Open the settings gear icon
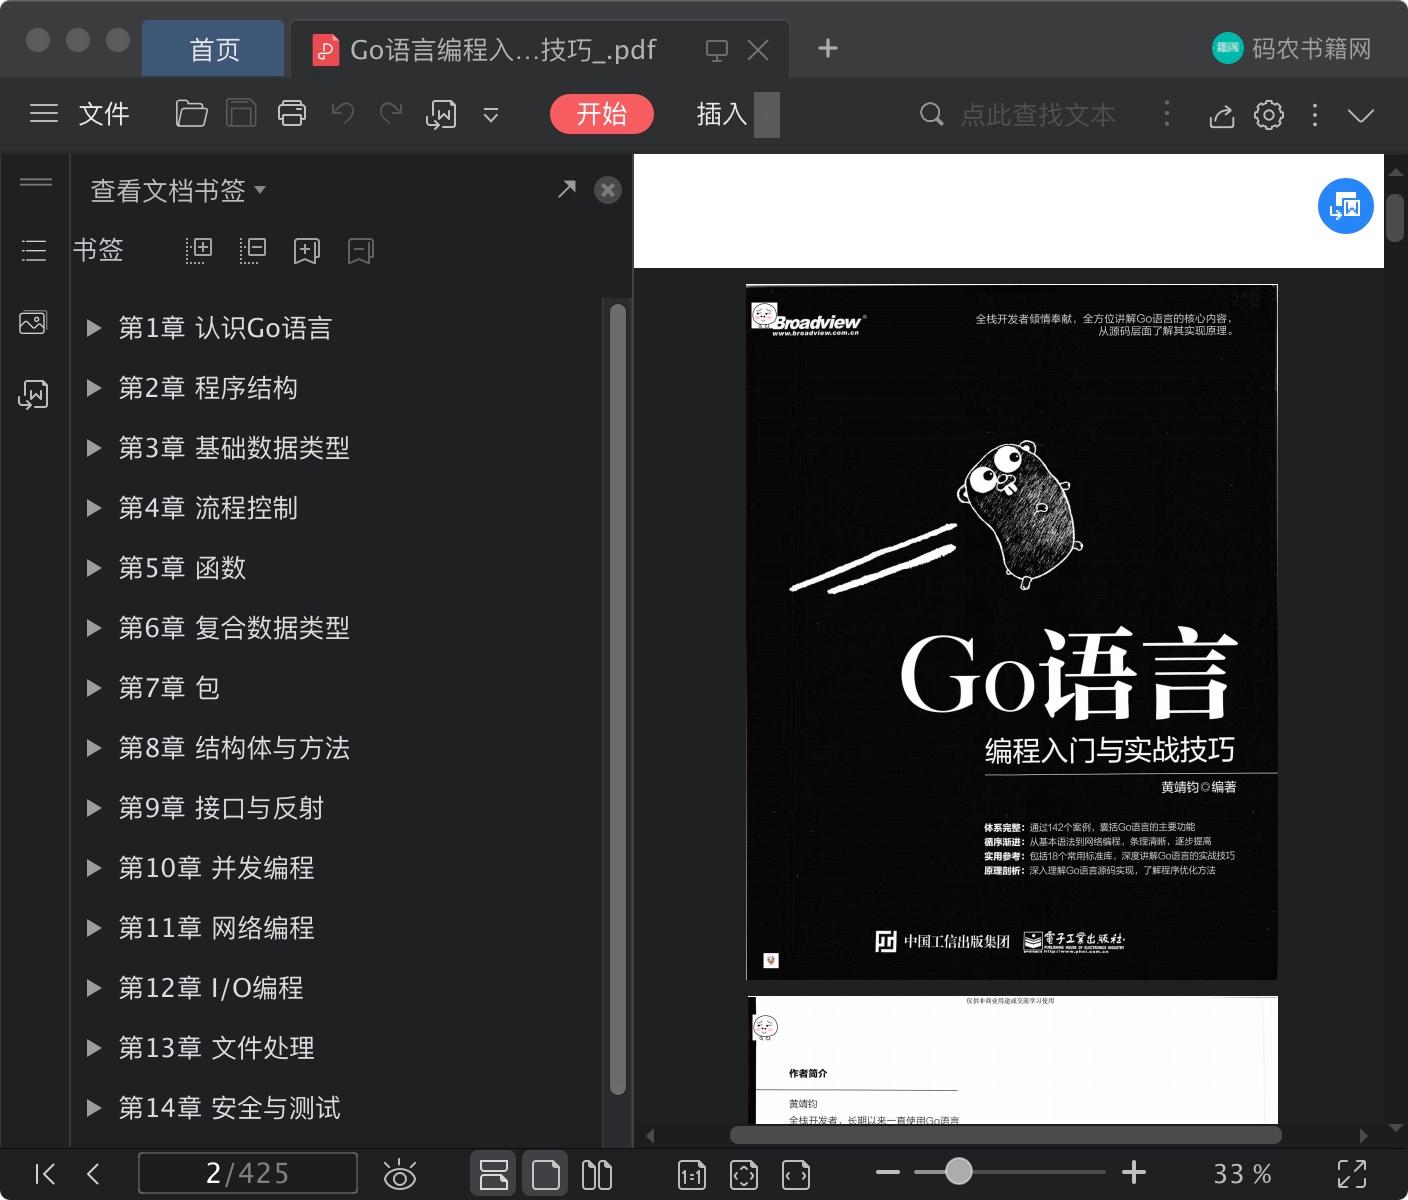 tap(1269, 115)
